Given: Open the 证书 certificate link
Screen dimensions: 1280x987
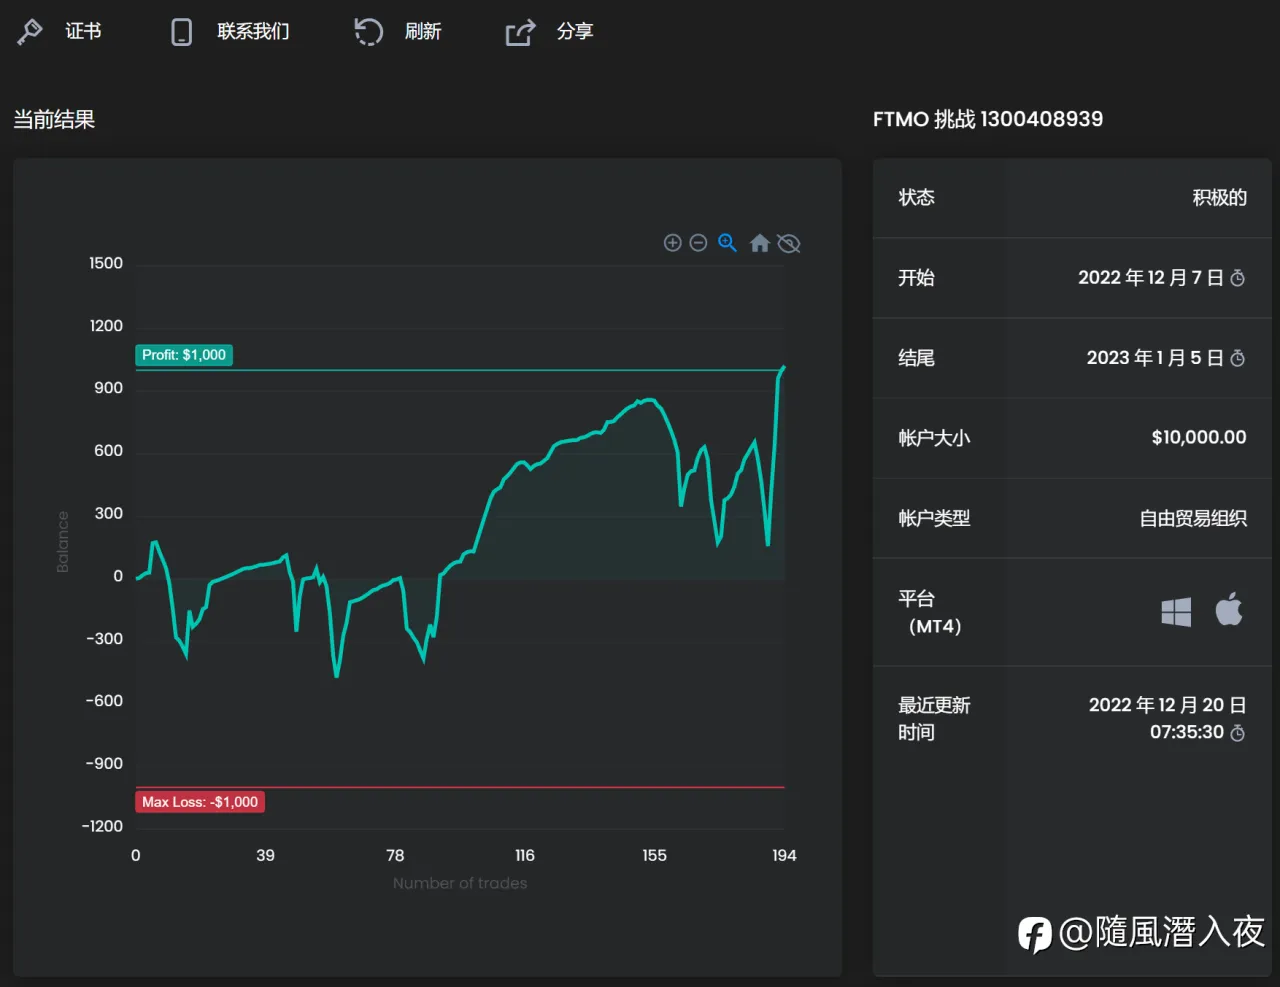Looking at the screenshot, I should click(83, 32).
